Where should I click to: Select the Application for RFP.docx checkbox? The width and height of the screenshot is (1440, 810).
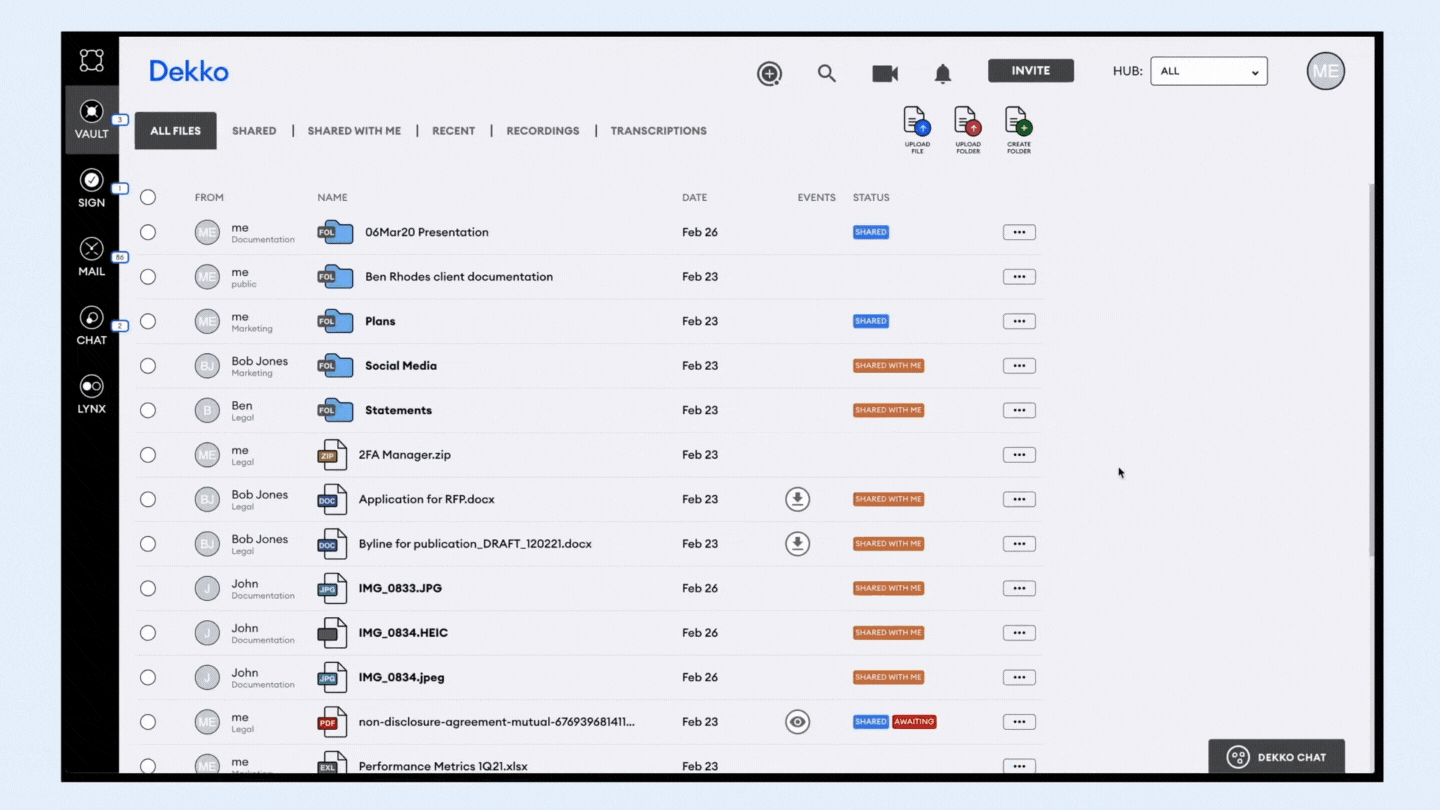pyautogui.click(x=148, y=499)
